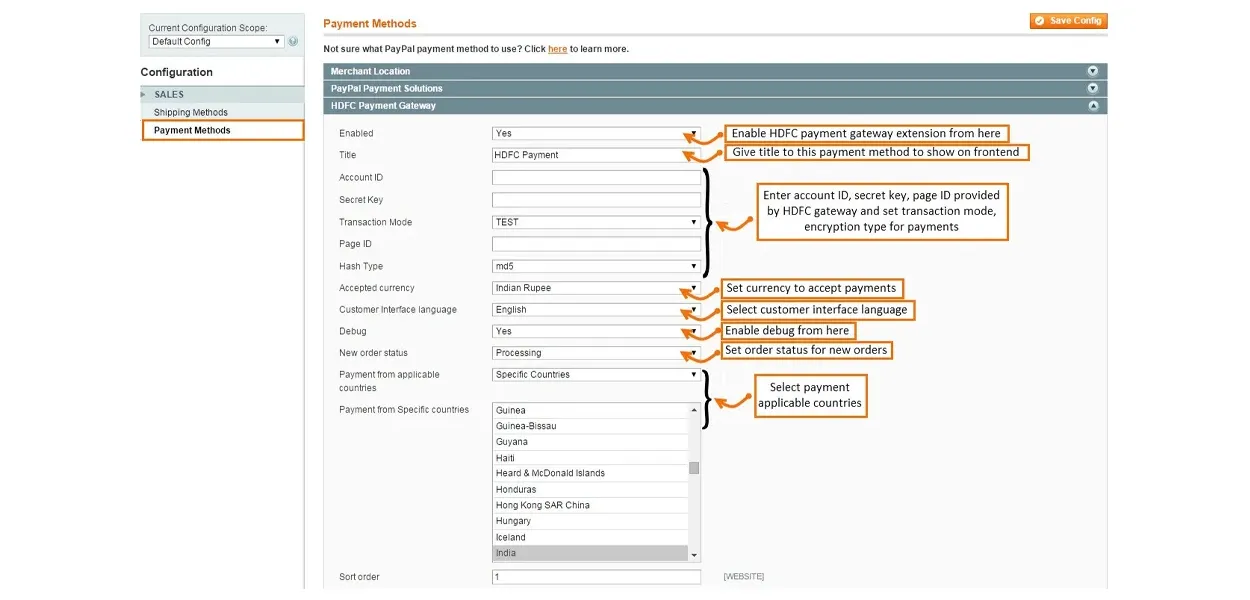Open the Accepted currency dropdown

point(596,288)
